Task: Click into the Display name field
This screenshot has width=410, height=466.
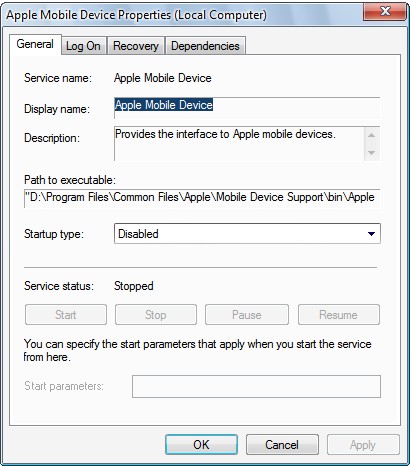Action: 247,108
